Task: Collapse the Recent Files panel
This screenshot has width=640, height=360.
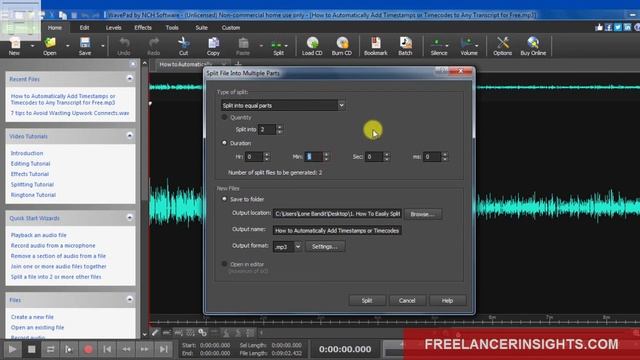Action: [x=129, y=78]
